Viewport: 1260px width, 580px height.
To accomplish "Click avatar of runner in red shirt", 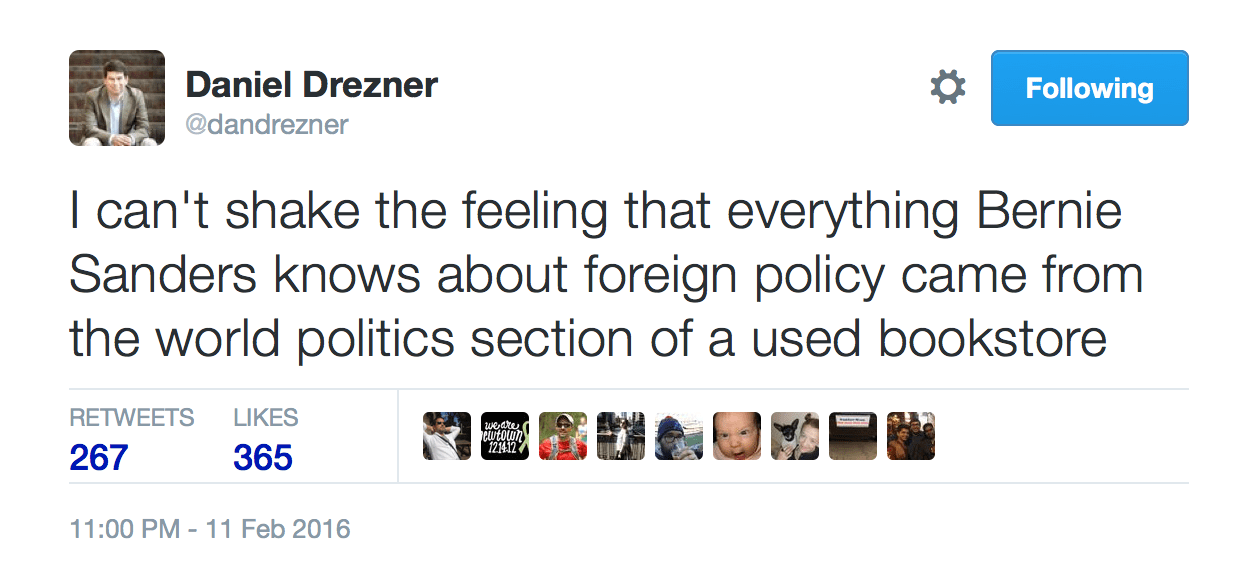I will click(x=563, y=436).
